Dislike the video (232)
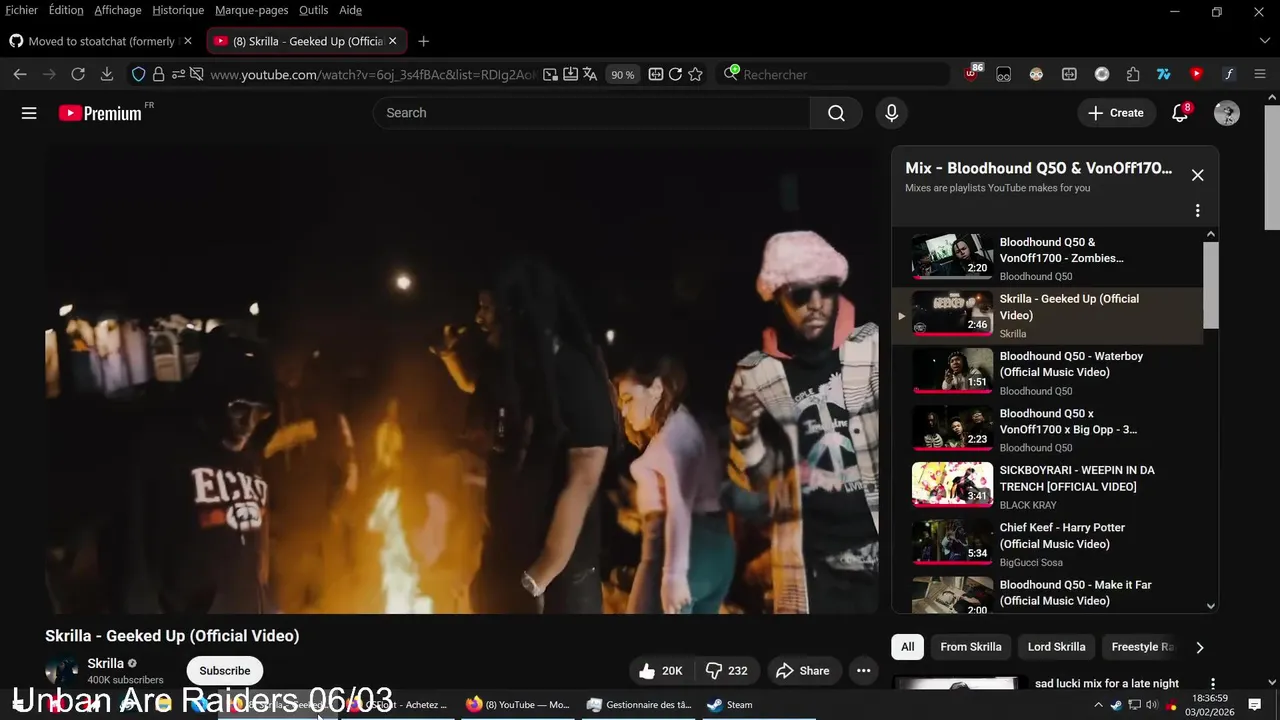 pyautogui.click(x=727, y=671)
